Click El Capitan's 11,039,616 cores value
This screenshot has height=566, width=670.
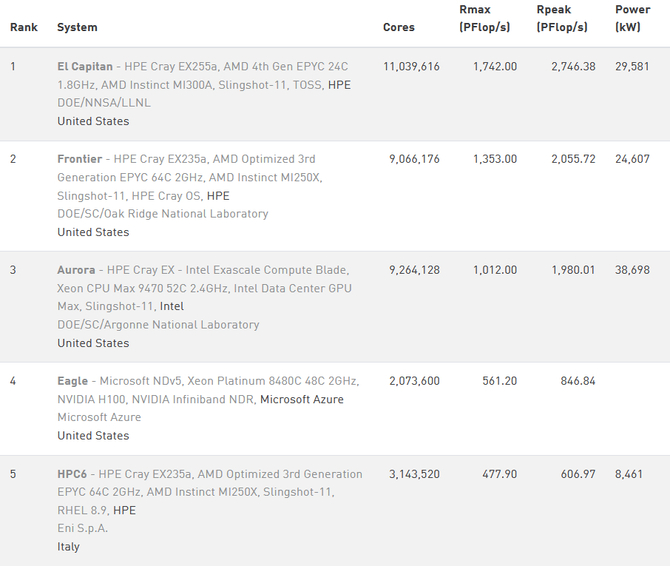tap(411, 67)
